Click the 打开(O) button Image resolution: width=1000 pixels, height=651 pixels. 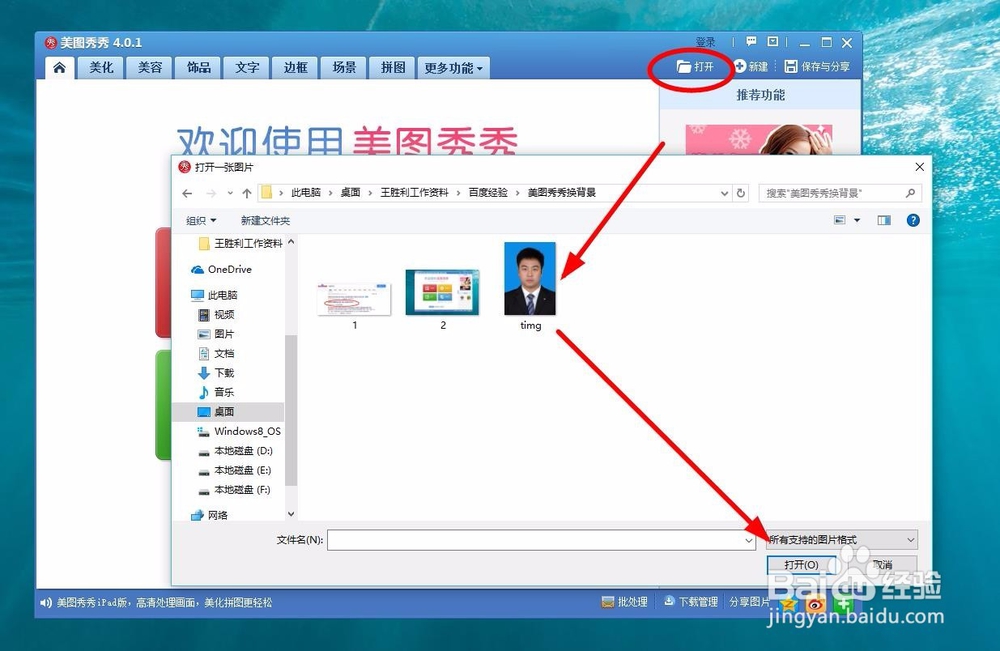pos(801,565)
